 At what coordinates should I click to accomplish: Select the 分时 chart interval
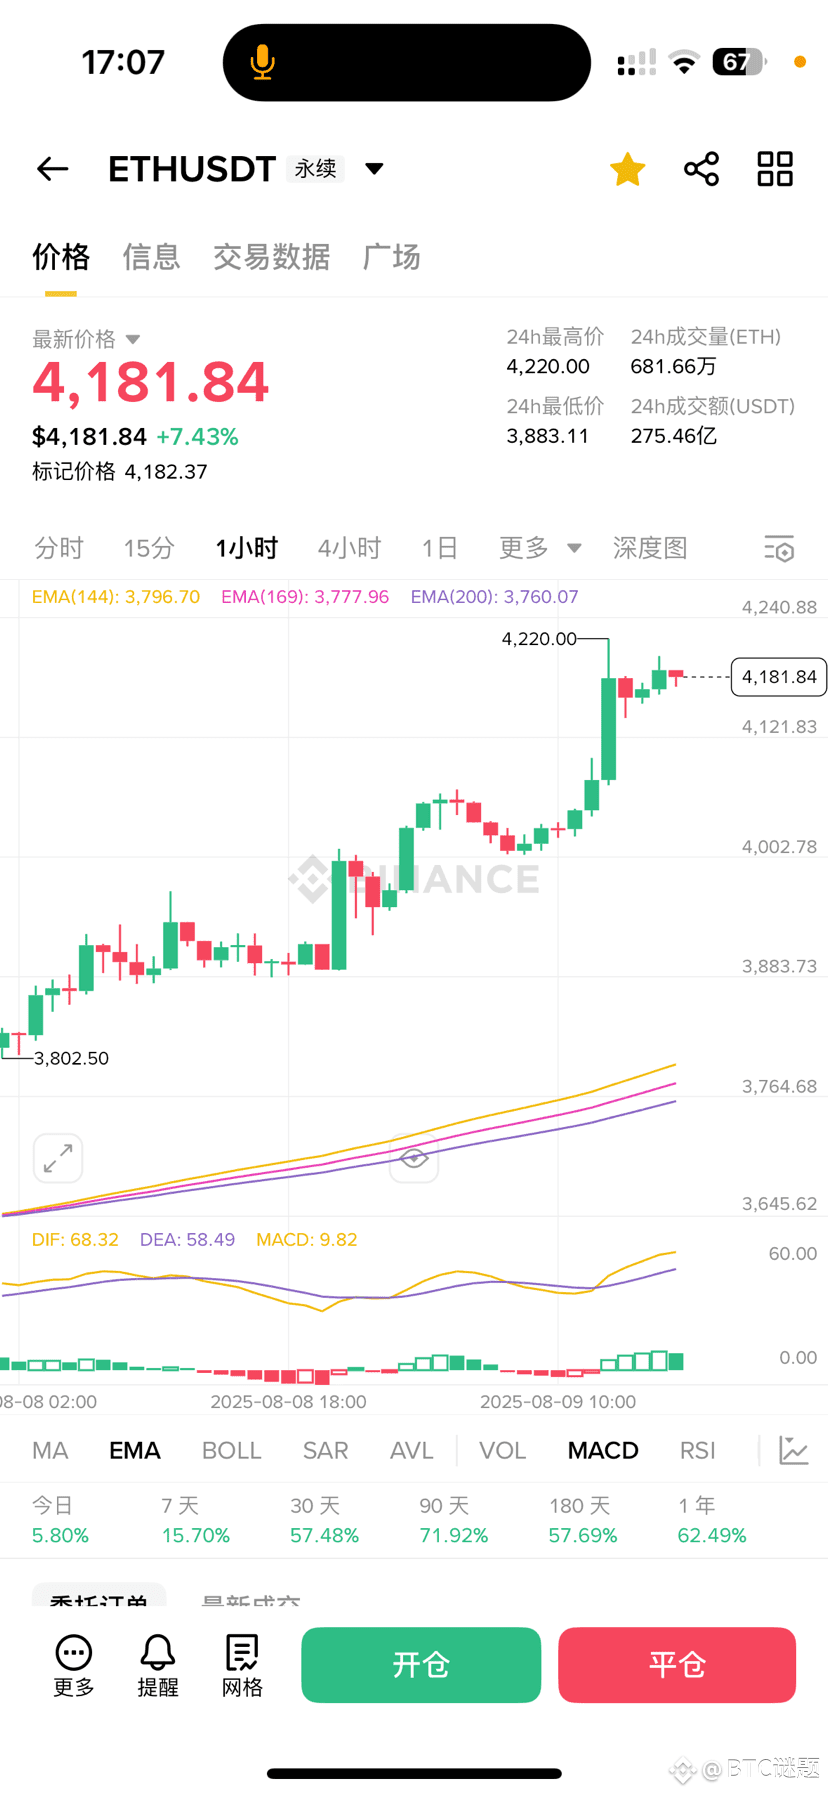pyautogui.click(x=59, y=548)
